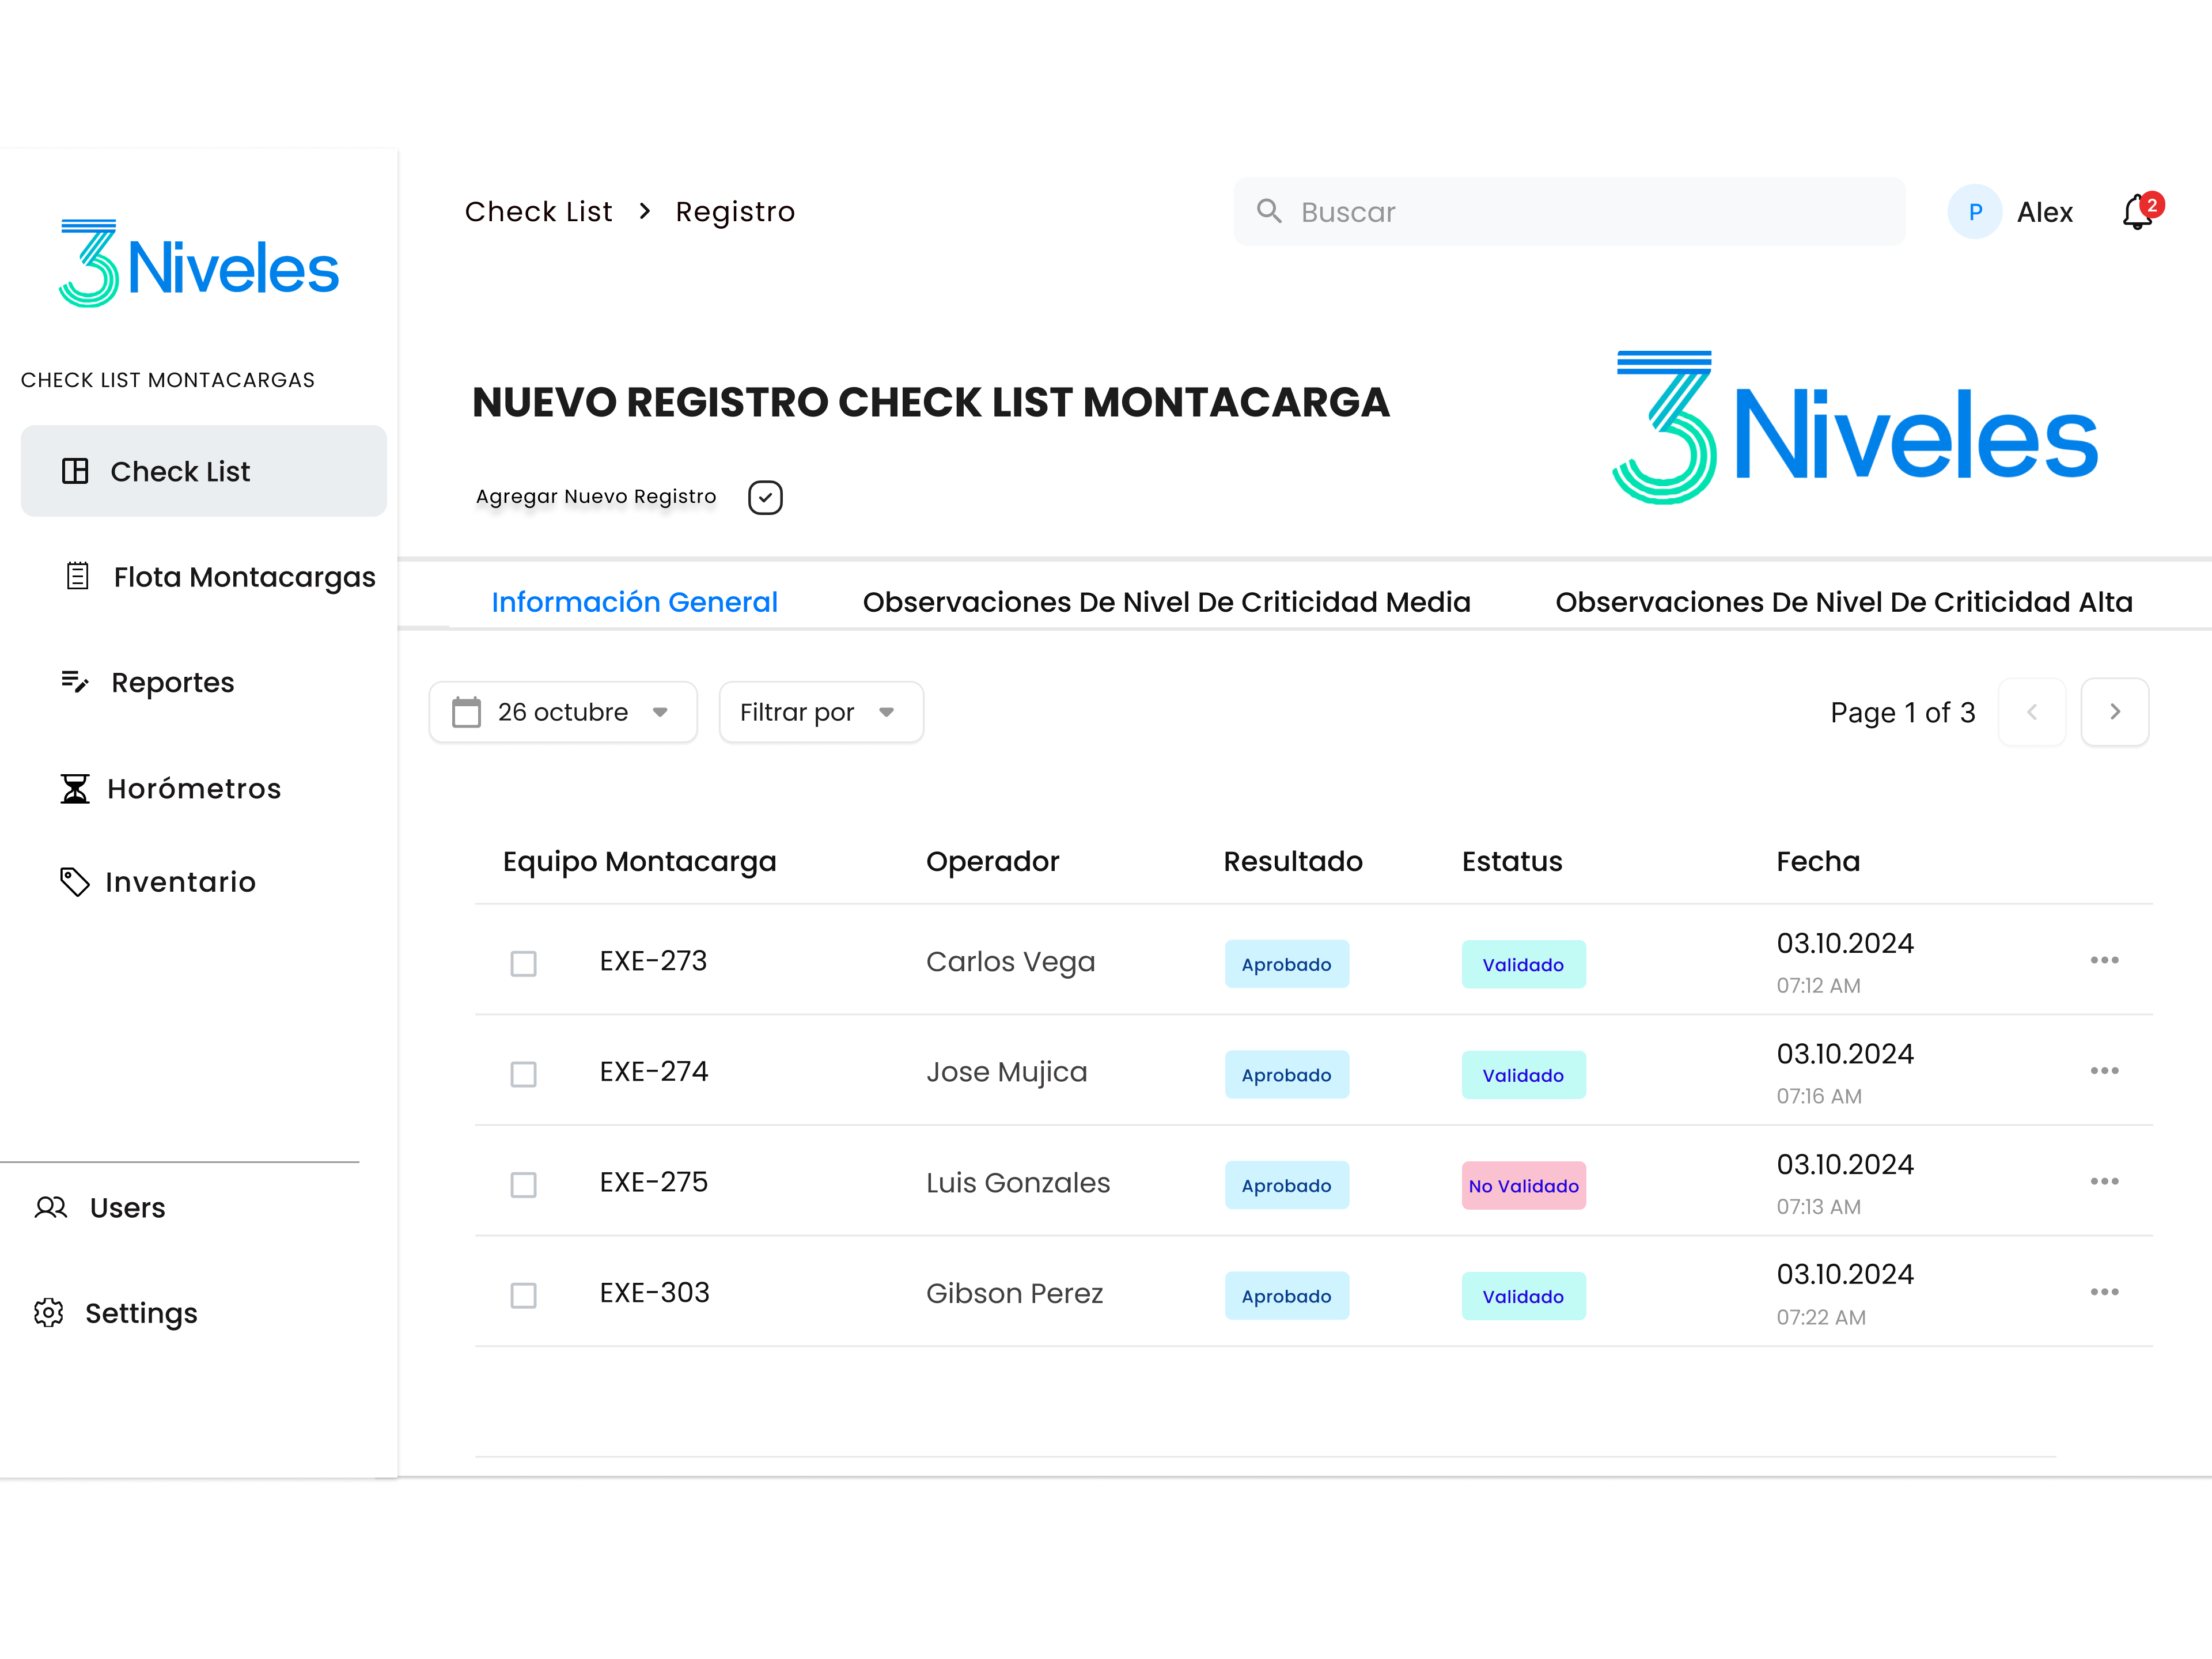The height and width of the screenshot is (1659, 2212).
Task: Select the EXE-275 row checkbox
Action: (523, 1185)
